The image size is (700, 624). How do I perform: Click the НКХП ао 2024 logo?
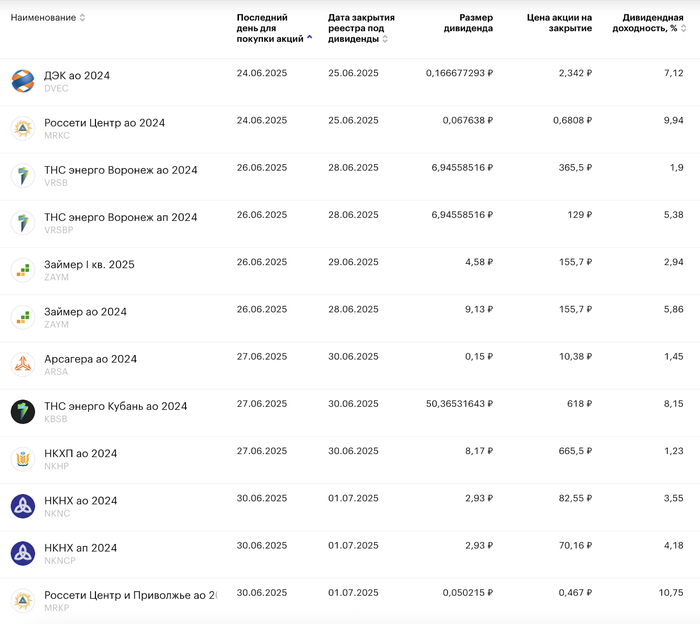(x=22, y=459)
